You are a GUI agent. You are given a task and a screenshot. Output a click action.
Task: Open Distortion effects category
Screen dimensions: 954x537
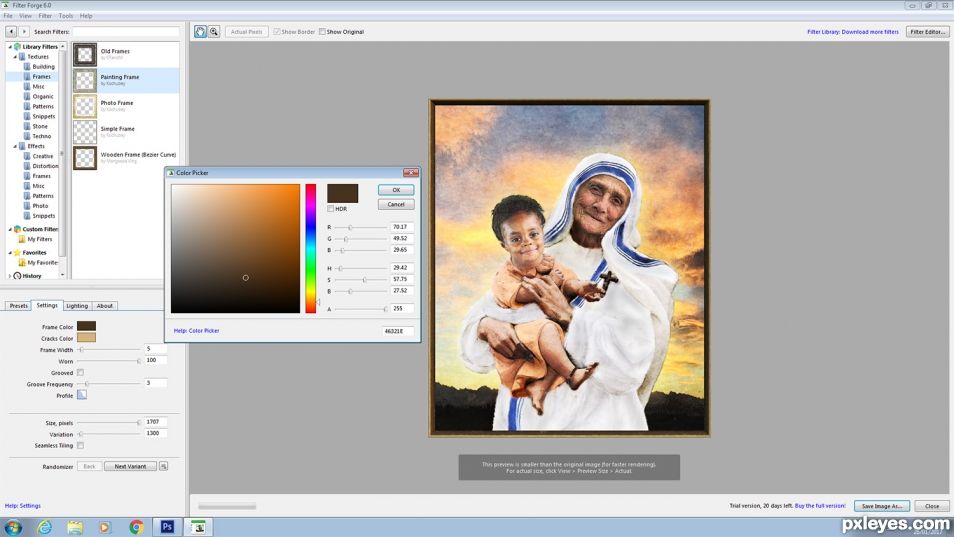pos(45,166)
